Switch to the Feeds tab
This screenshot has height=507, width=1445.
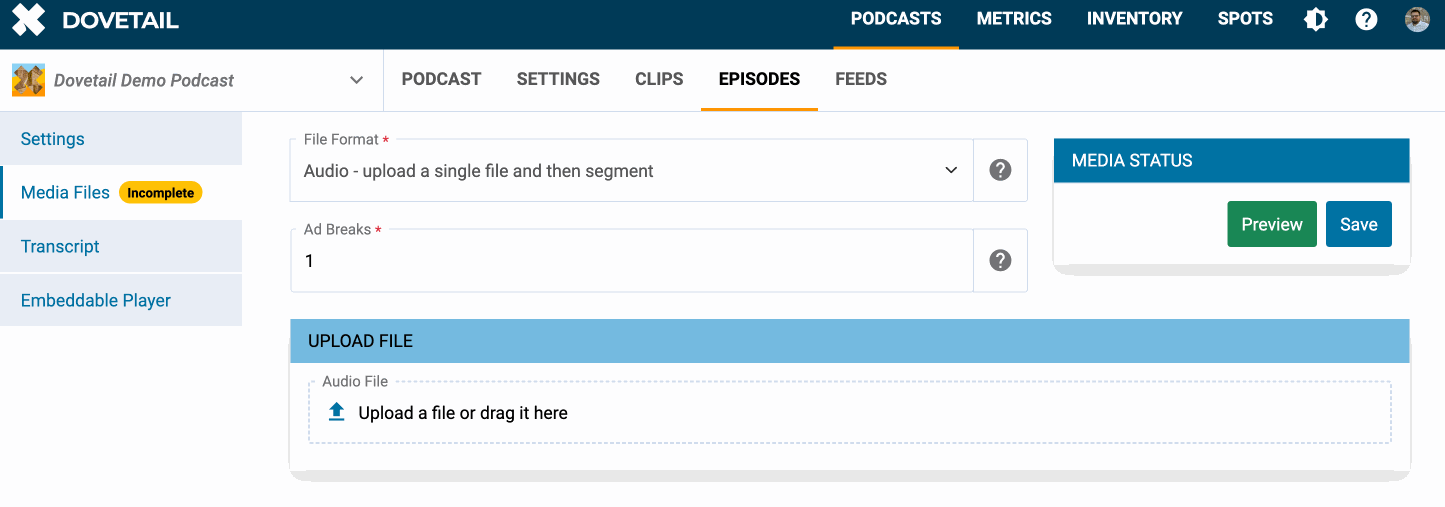click(861, 79)
